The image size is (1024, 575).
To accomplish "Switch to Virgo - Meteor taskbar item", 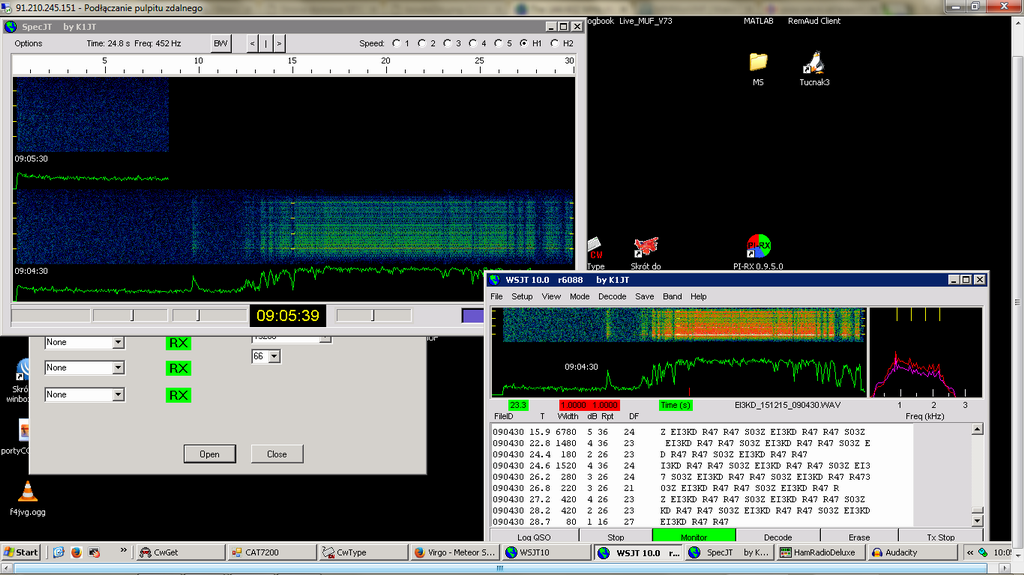I will click(455, 552).
